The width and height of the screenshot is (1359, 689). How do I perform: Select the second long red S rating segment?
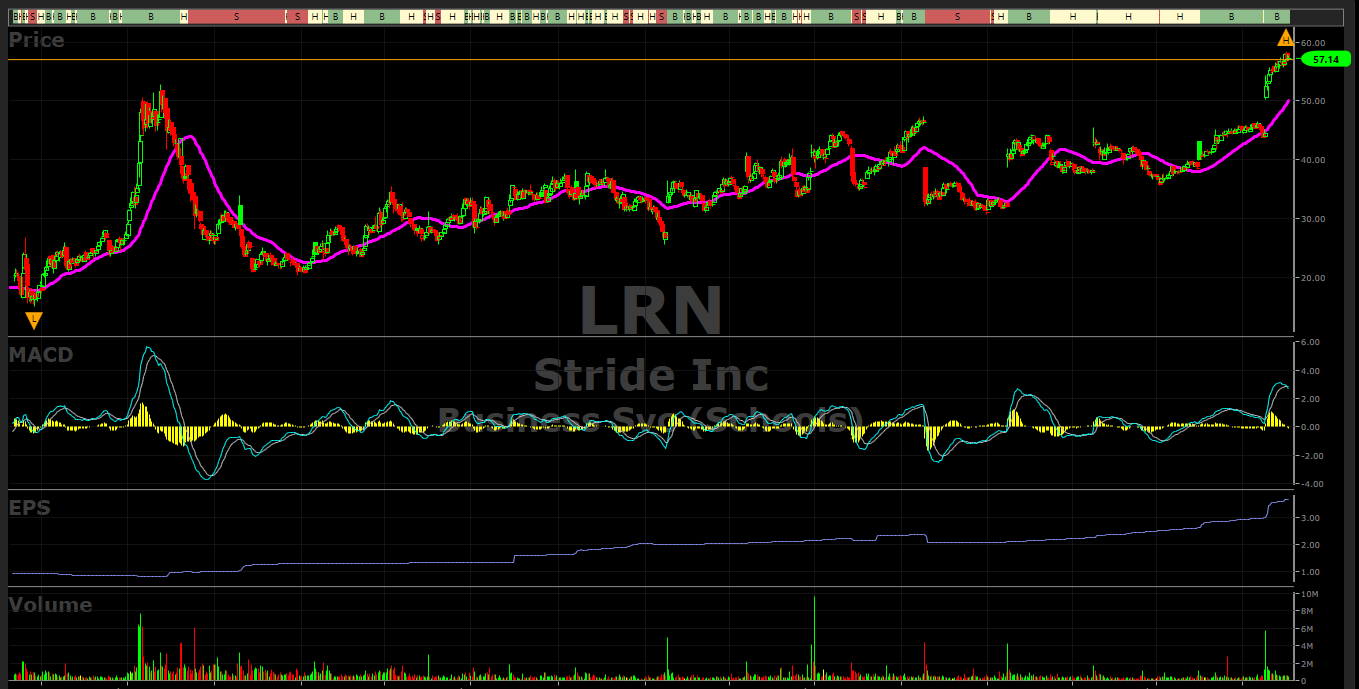[957, 17]
